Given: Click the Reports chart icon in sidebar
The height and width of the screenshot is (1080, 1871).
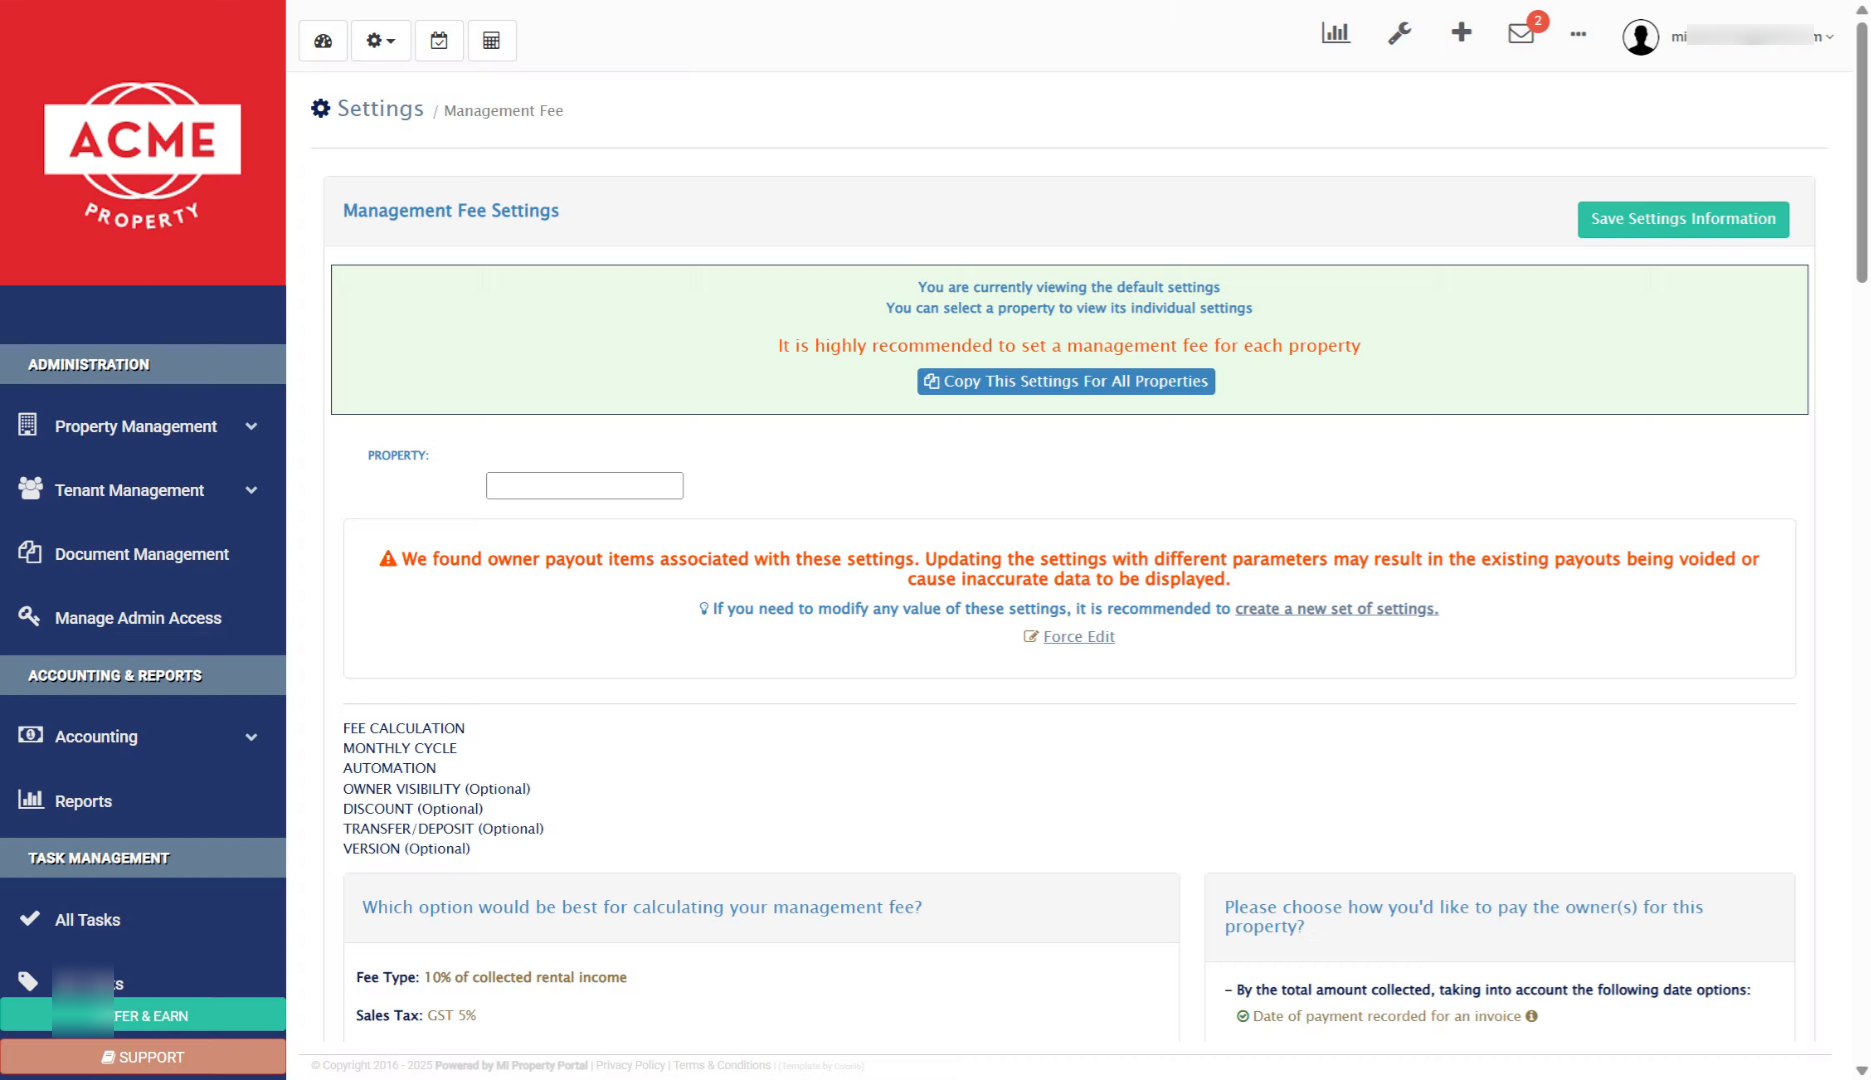Looking at the screenshot, I should pos(31,799).
